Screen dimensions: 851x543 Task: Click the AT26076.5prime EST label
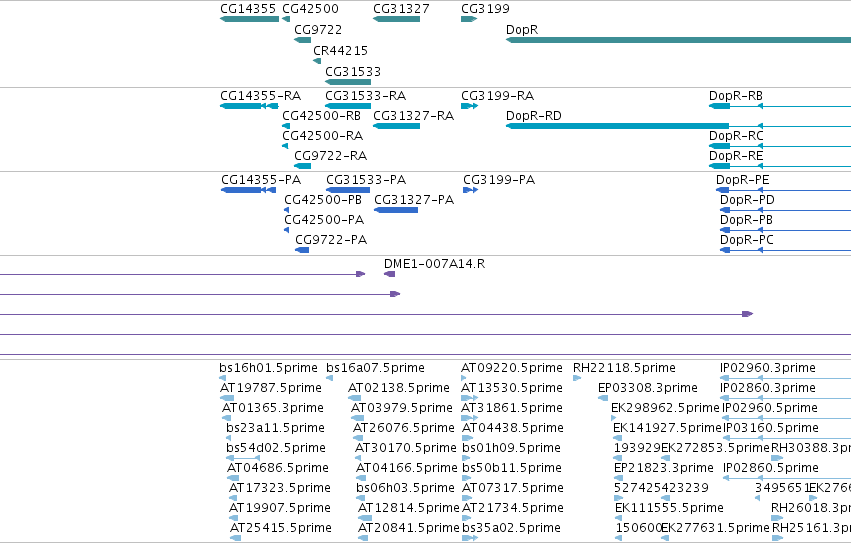404,429
